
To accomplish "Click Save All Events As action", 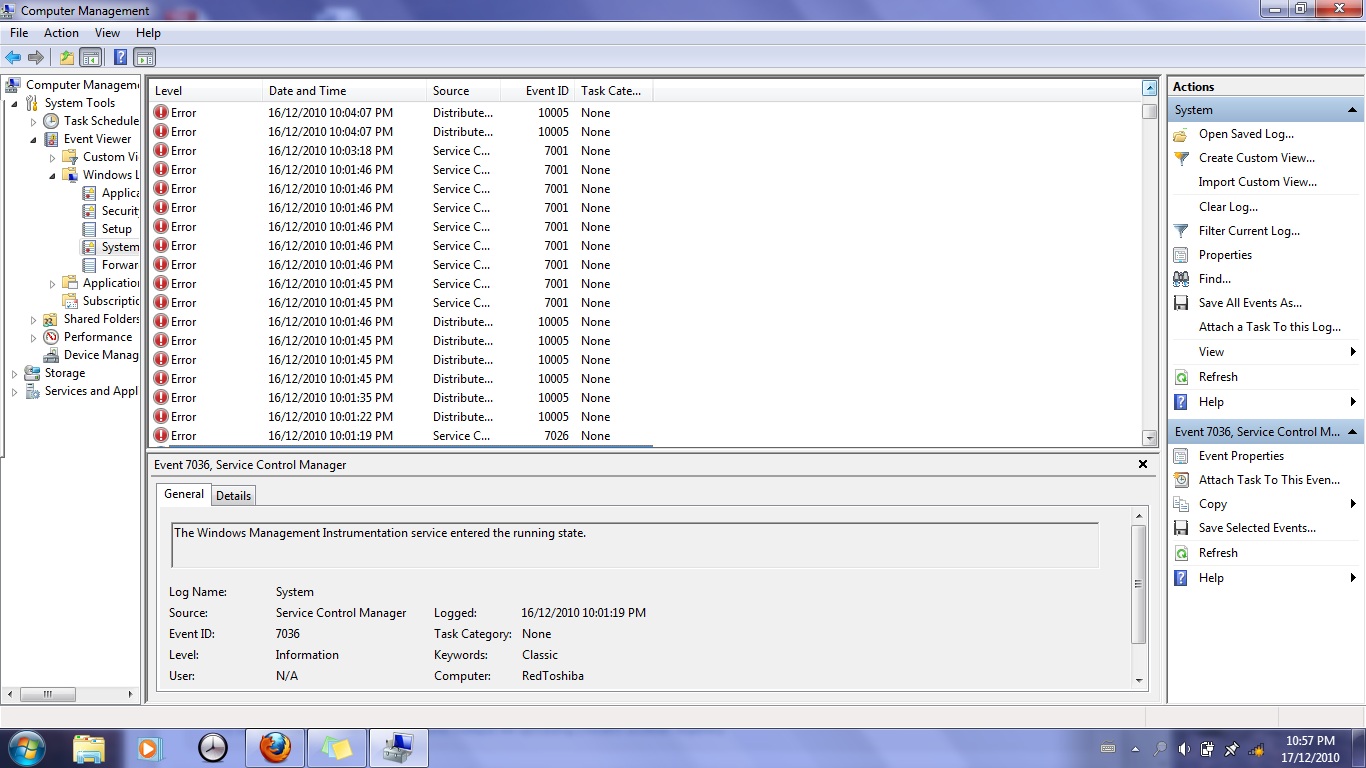I will [x=1250, y=303].
